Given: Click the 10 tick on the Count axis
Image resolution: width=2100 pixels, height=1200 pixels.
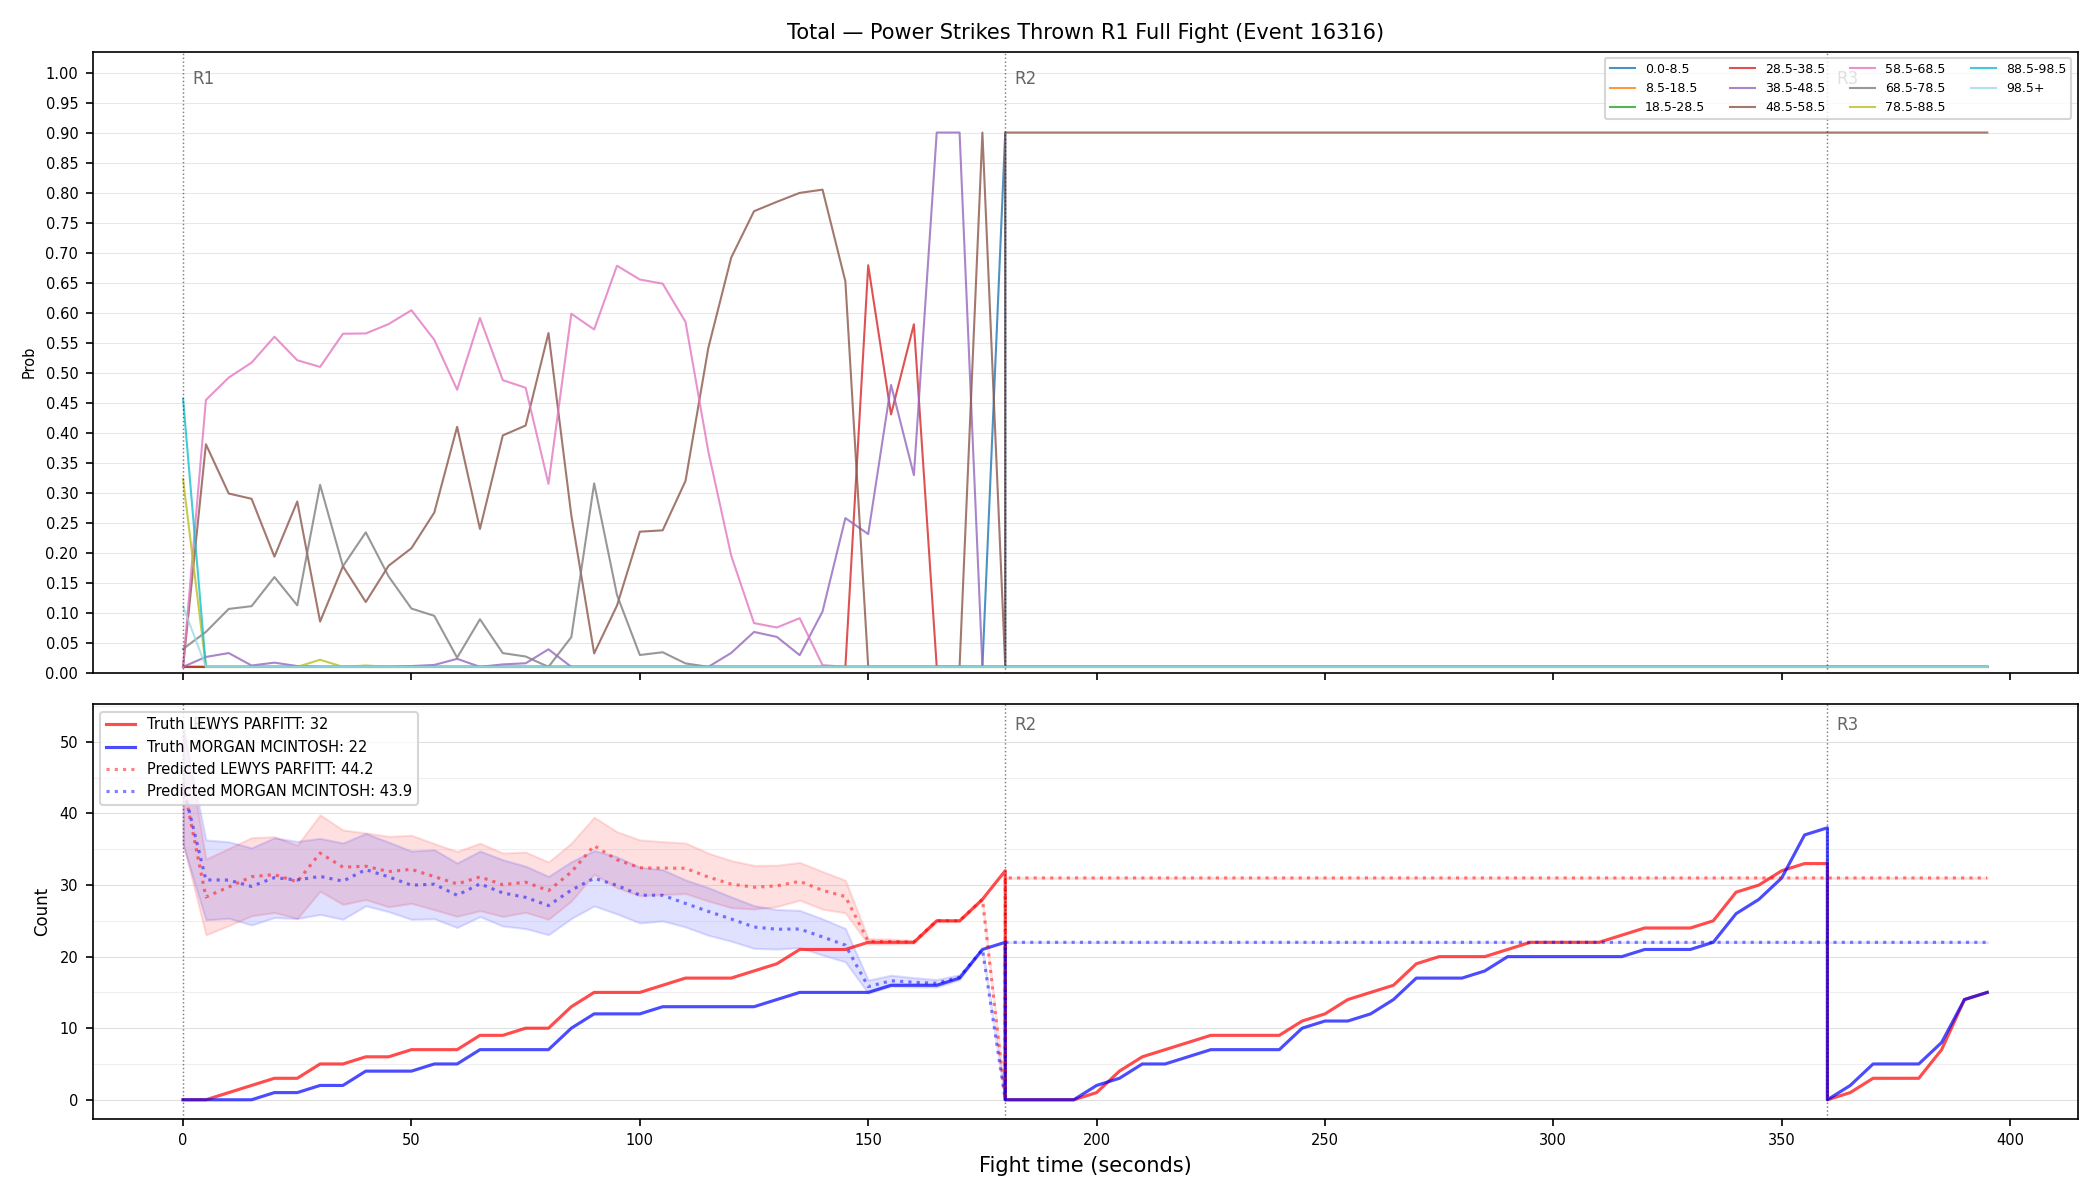Looking at the screenshot, I should pos(69,1028).
